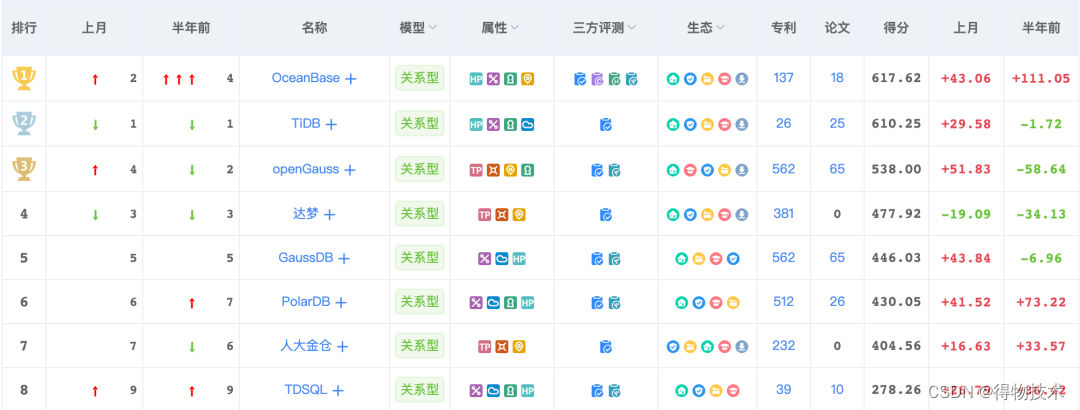Viewport: 1080px width, 410px height.
Task: Click the red graduation cap icon for 达梦
Action: 724,214
